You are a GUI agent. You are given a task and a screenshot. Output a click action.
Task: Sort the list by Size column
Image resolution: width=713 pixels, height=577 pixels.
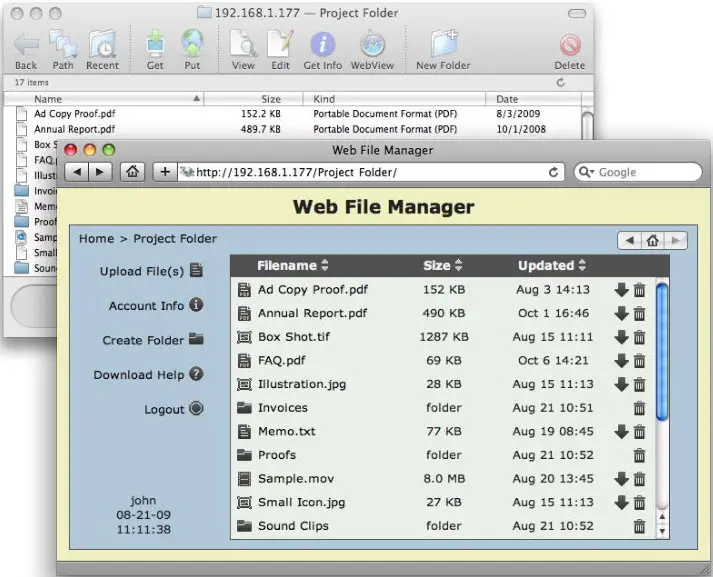(442, 266)
